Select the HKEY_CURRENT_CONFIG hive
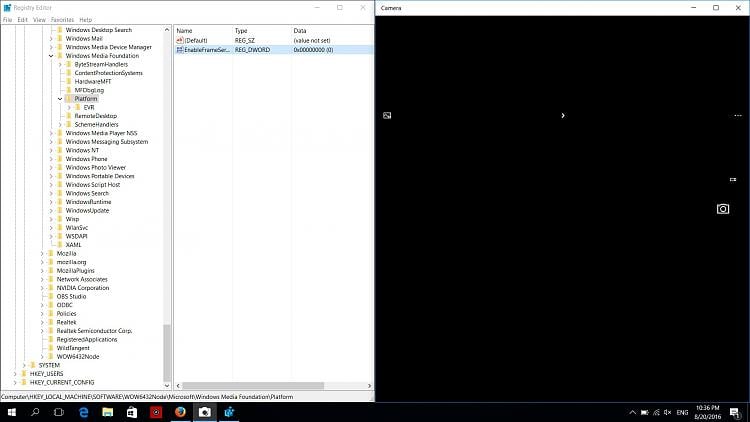Viewport: 750px width, 422px height. point(62,383)
